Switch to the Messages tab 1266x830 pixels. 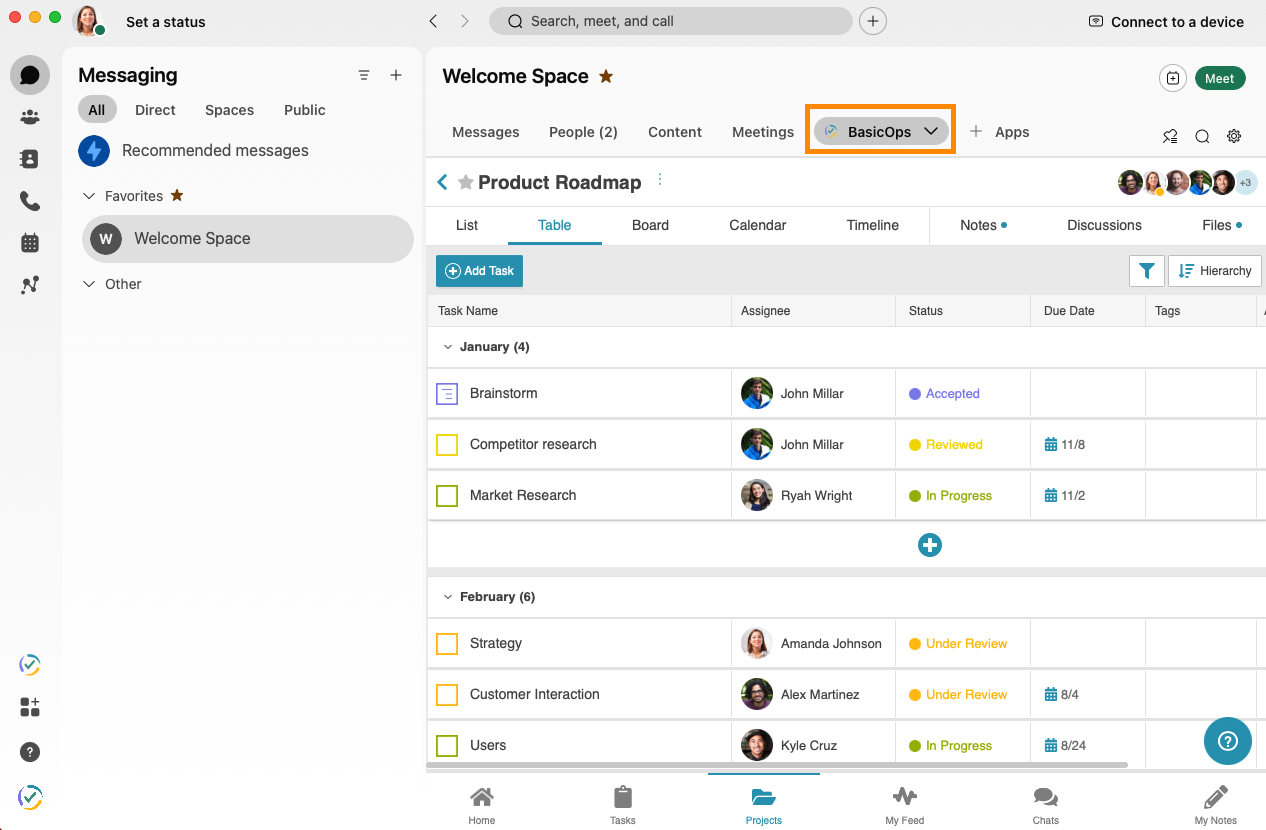click(x=486, y=132)
